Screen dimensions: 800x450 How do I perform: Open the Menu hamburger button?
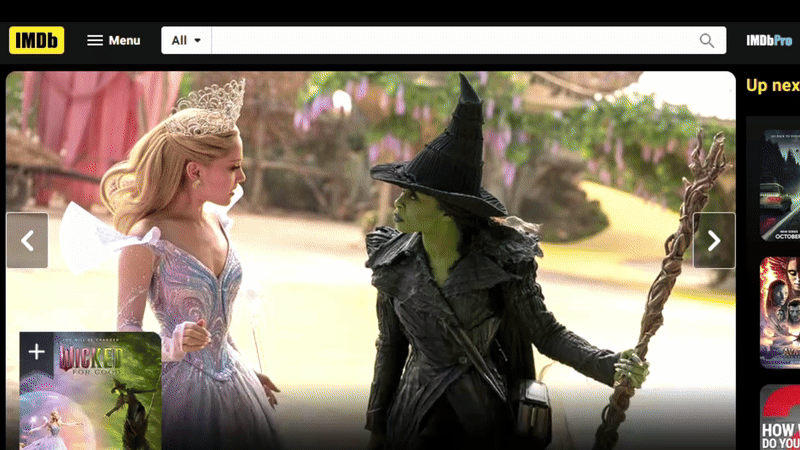coord(113,40)
